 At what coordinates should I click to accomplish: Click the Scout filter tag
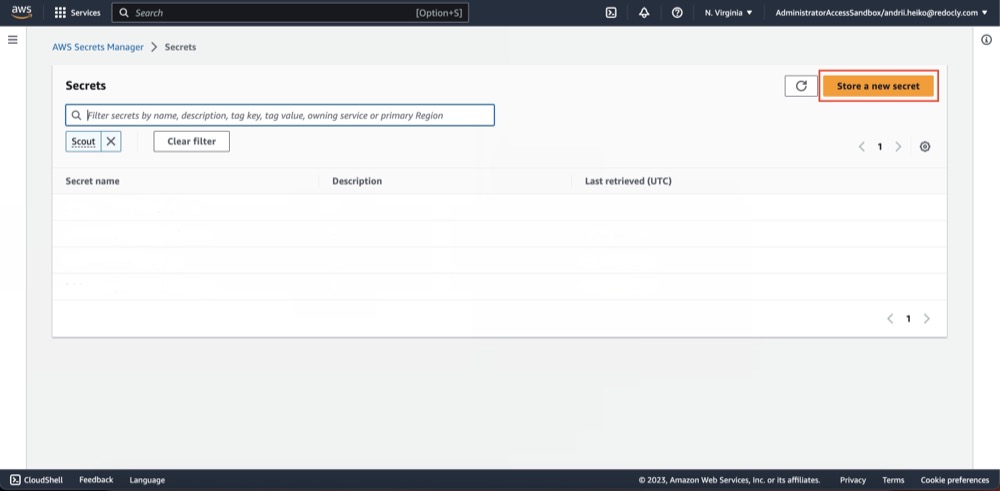(84, 142)
